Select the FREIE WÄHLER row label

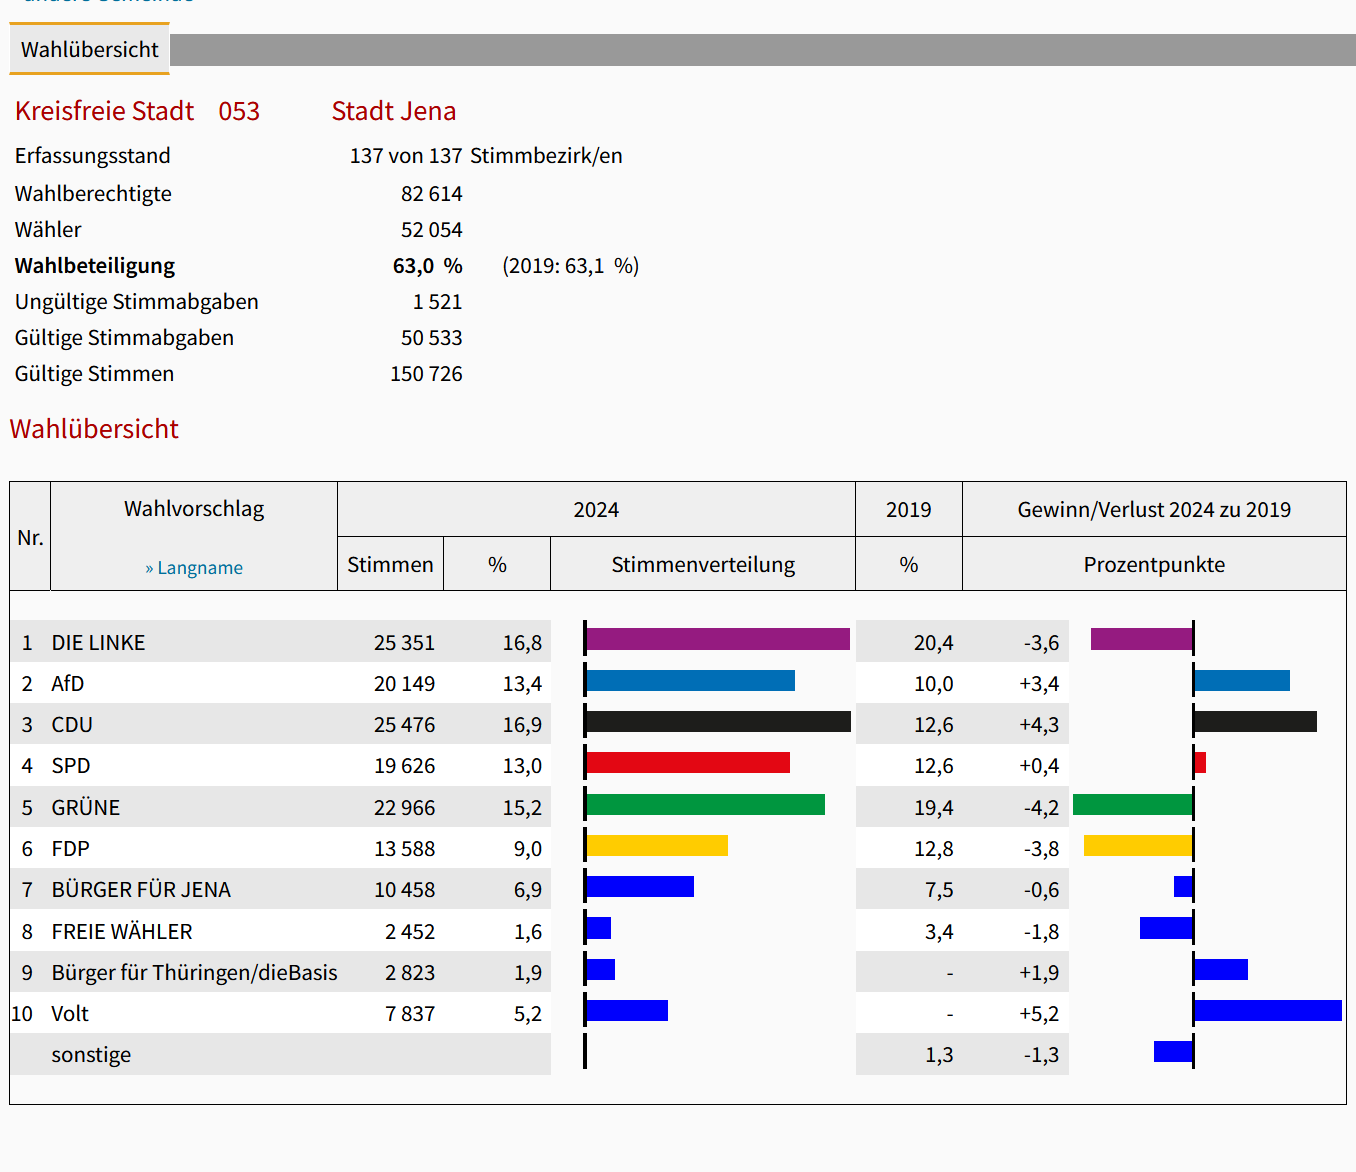122,932
